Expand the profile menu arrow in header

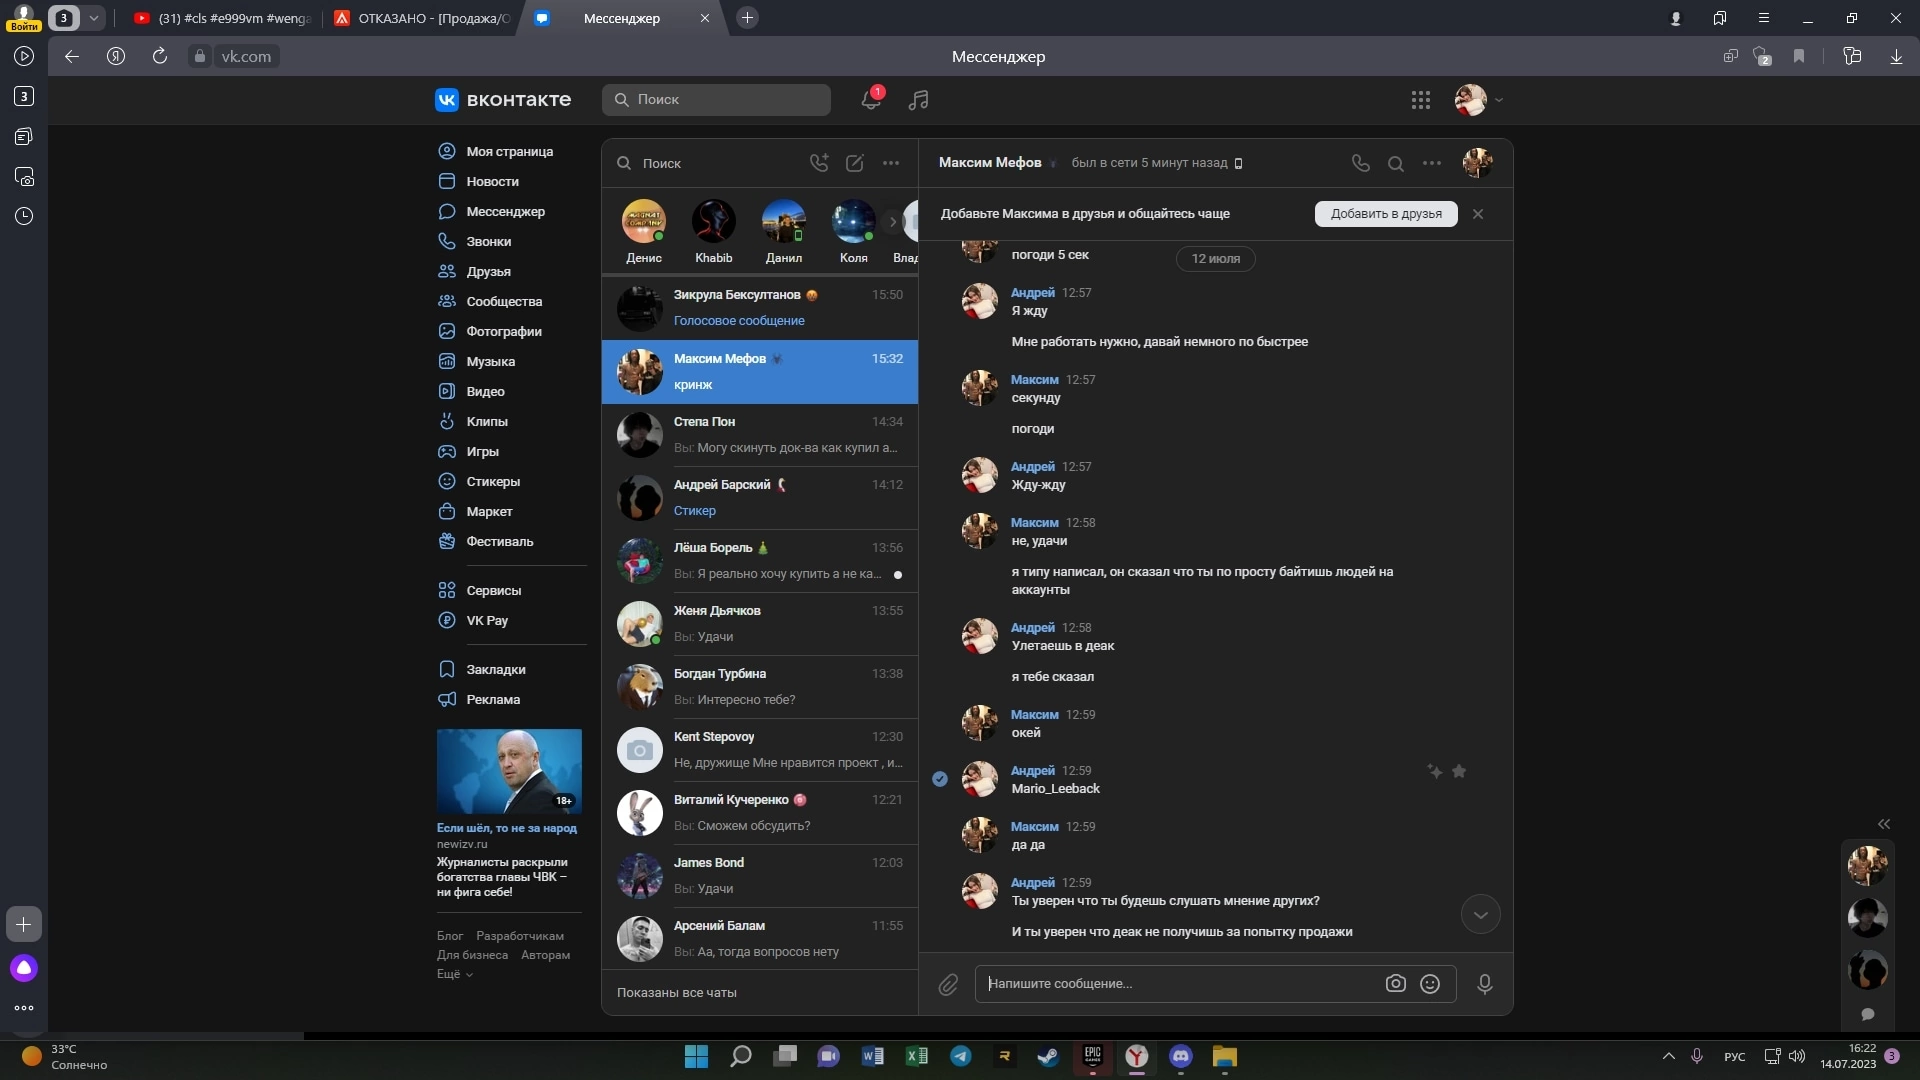1499,100
